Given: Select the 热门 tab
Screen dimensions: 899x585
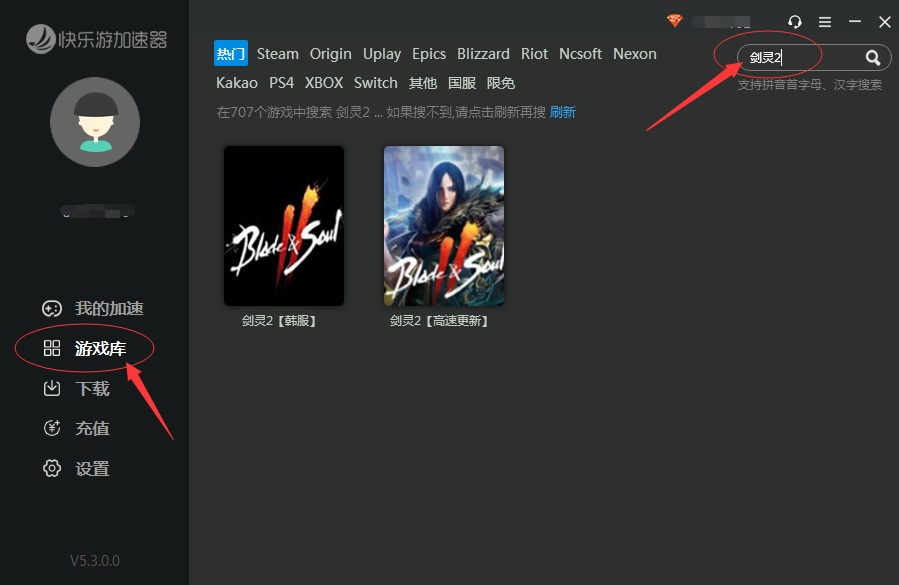Looking at the screenshot, I should click(x=230, y=53).
